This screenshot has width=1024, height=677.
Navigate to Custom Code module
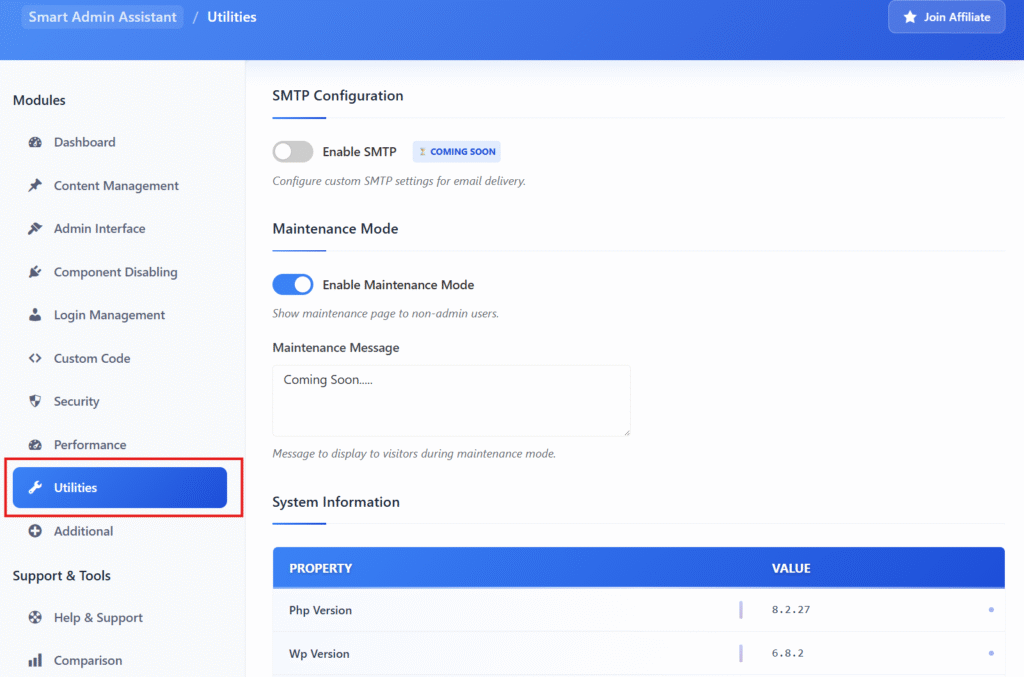(120, 358)
